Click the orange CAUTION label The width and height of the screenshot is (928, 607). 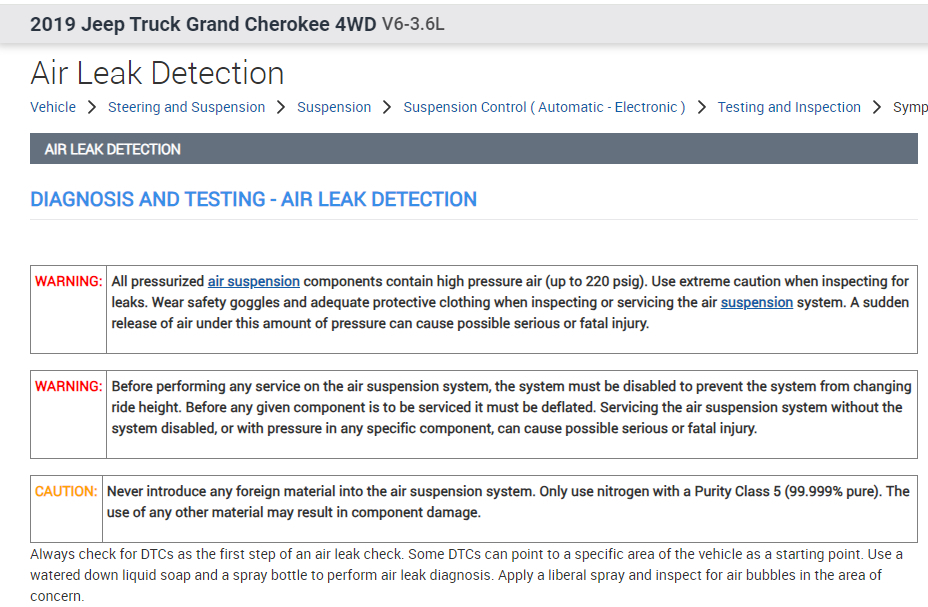66,491
